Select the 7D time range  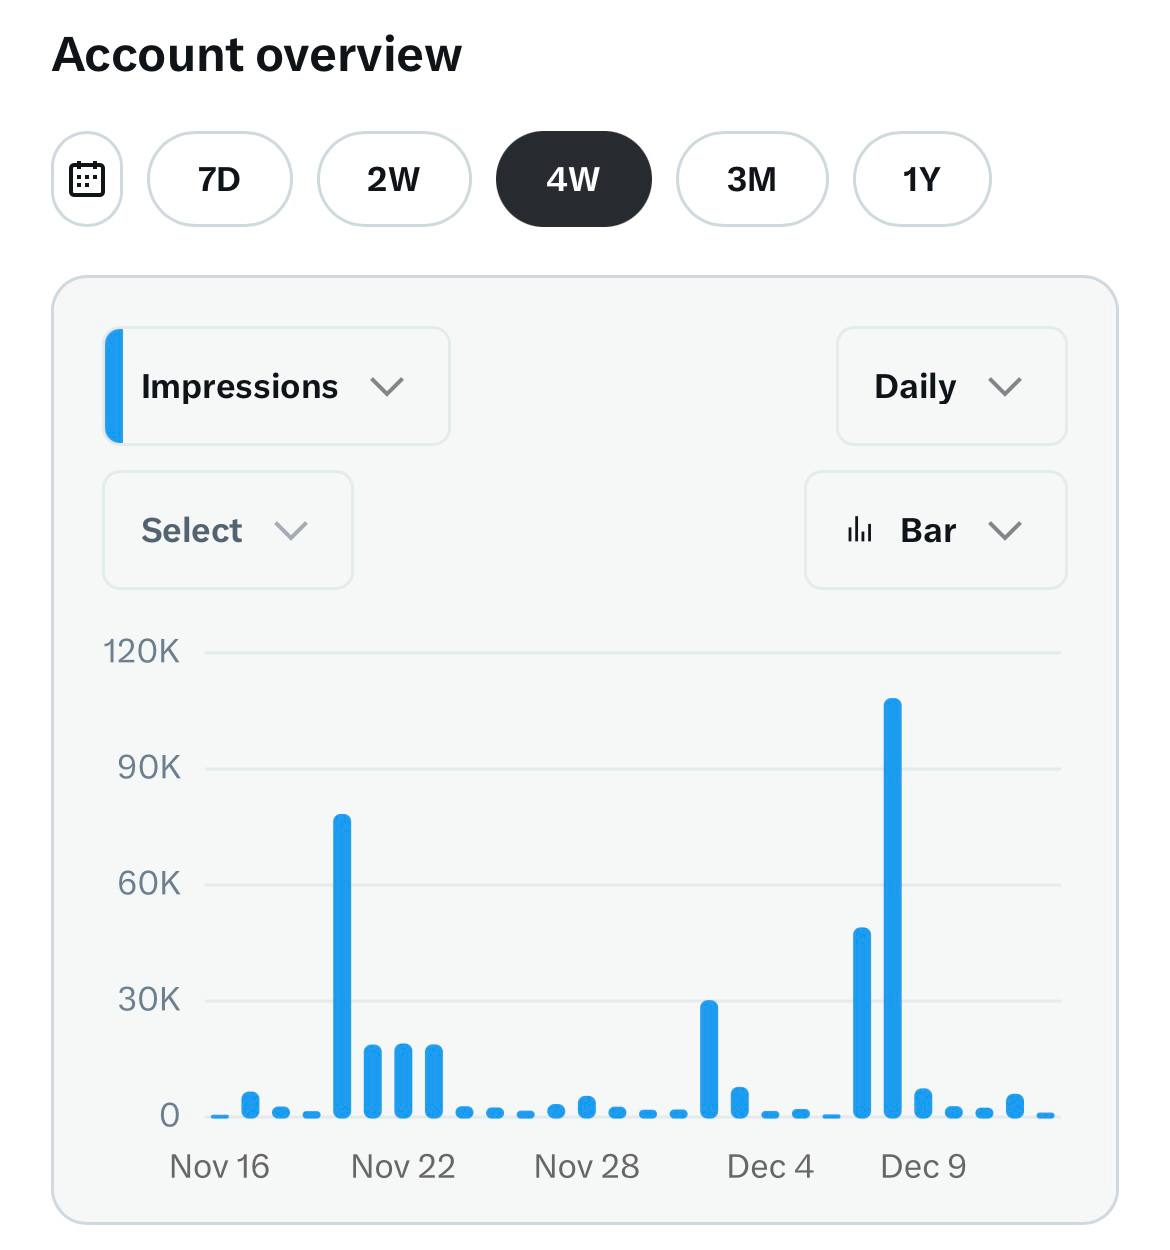coord(220,179)
